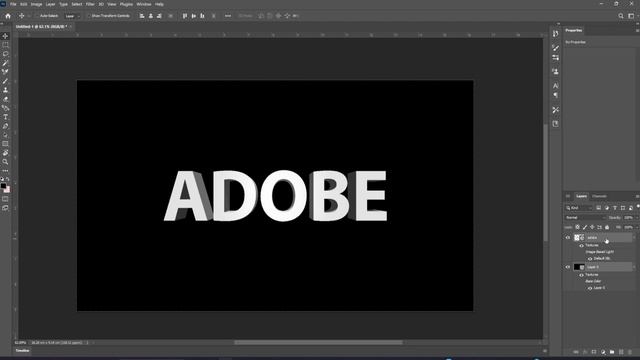
Task: Toggle lock all on layer
Action: pos(607,227)
